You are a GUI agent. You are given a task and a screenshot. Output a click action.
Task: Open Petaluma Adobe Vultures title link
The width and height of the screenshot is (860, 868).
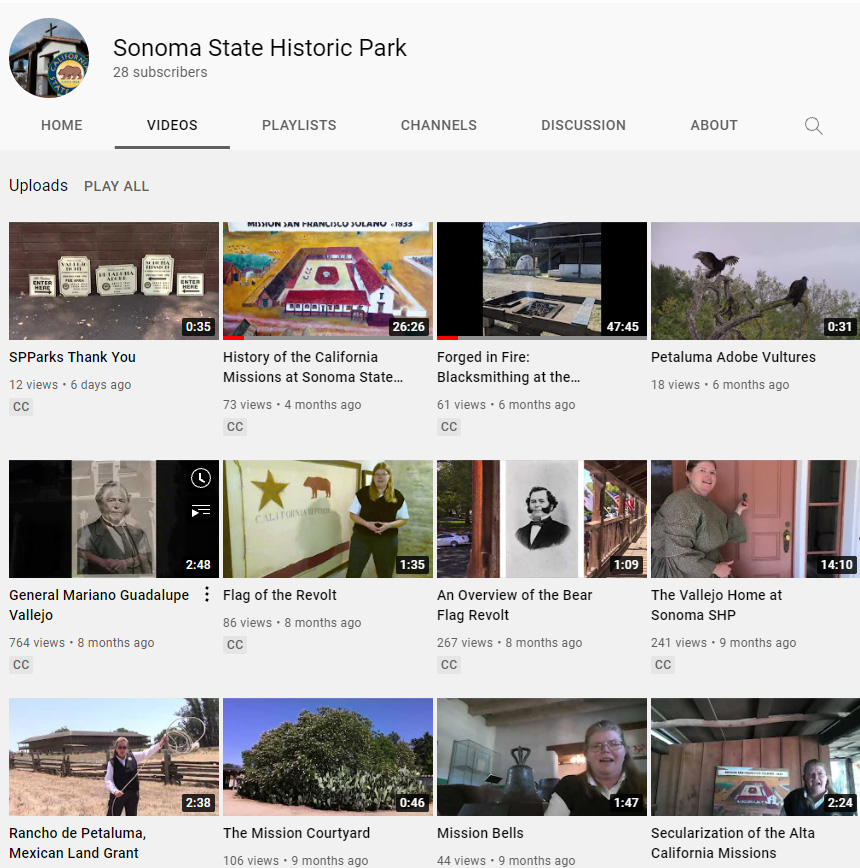pyautogui.click(x=733, y=357)
